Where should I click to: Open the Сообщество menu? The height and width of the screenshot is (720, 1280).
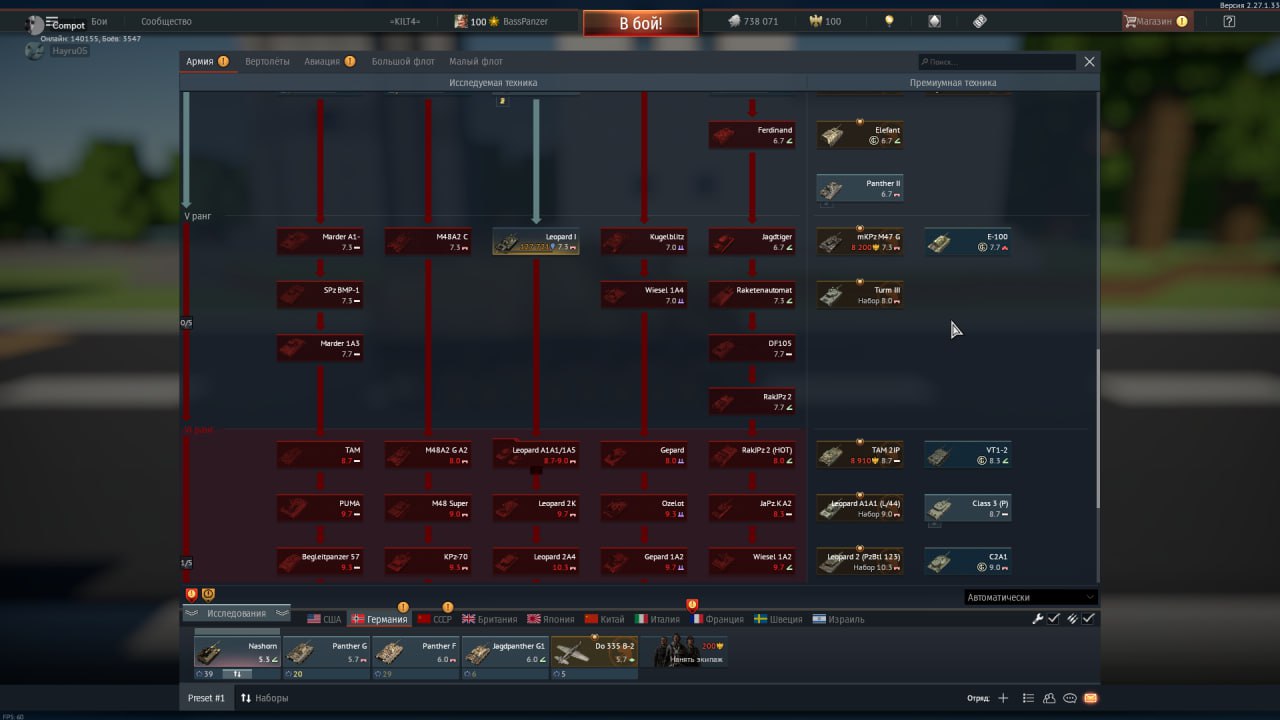[166, 21]
